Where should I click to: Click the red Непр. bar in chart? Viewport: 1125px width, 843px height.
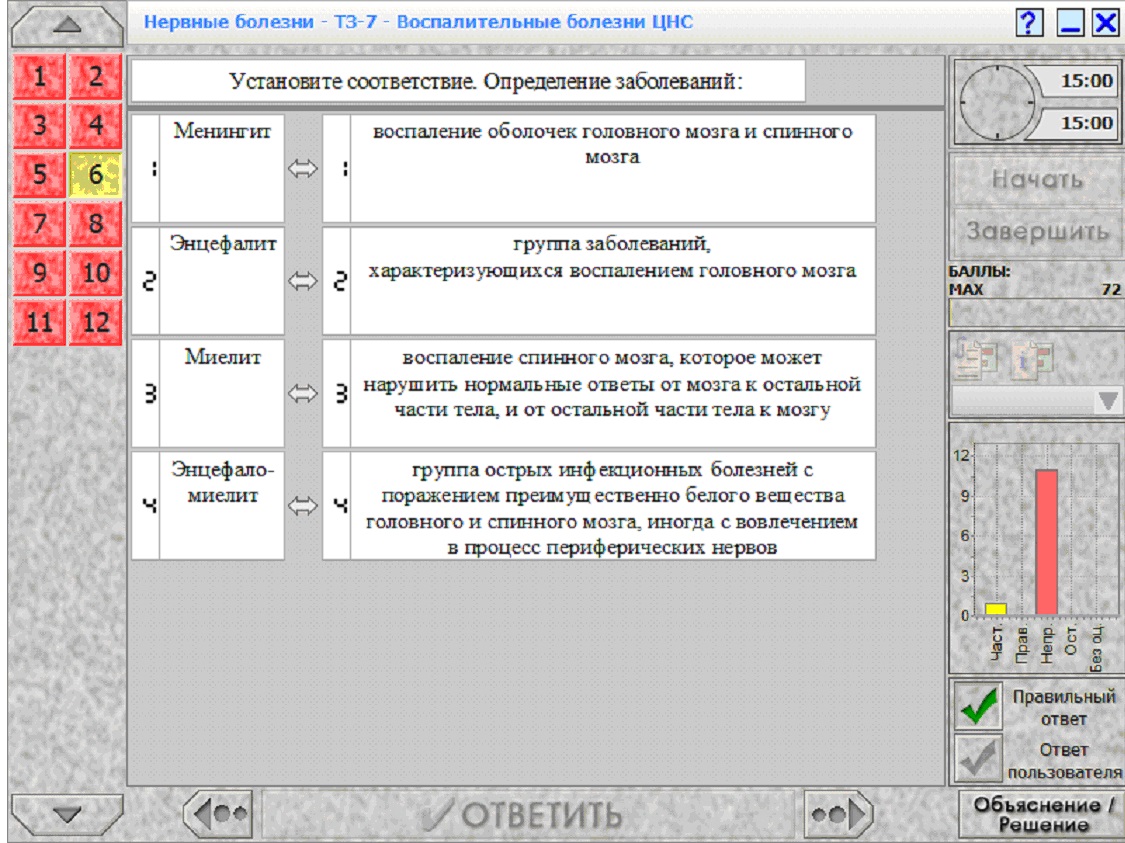tap(1046, 542)
